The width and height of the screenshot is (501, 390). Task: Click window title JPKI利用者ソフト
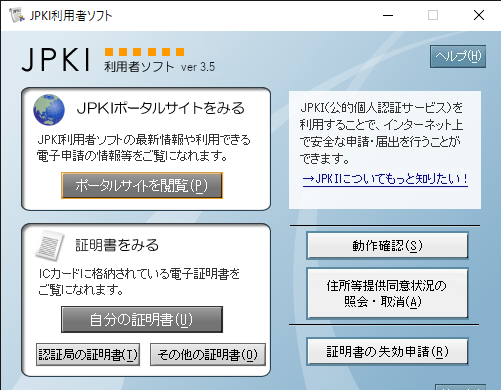click(71, 15)
